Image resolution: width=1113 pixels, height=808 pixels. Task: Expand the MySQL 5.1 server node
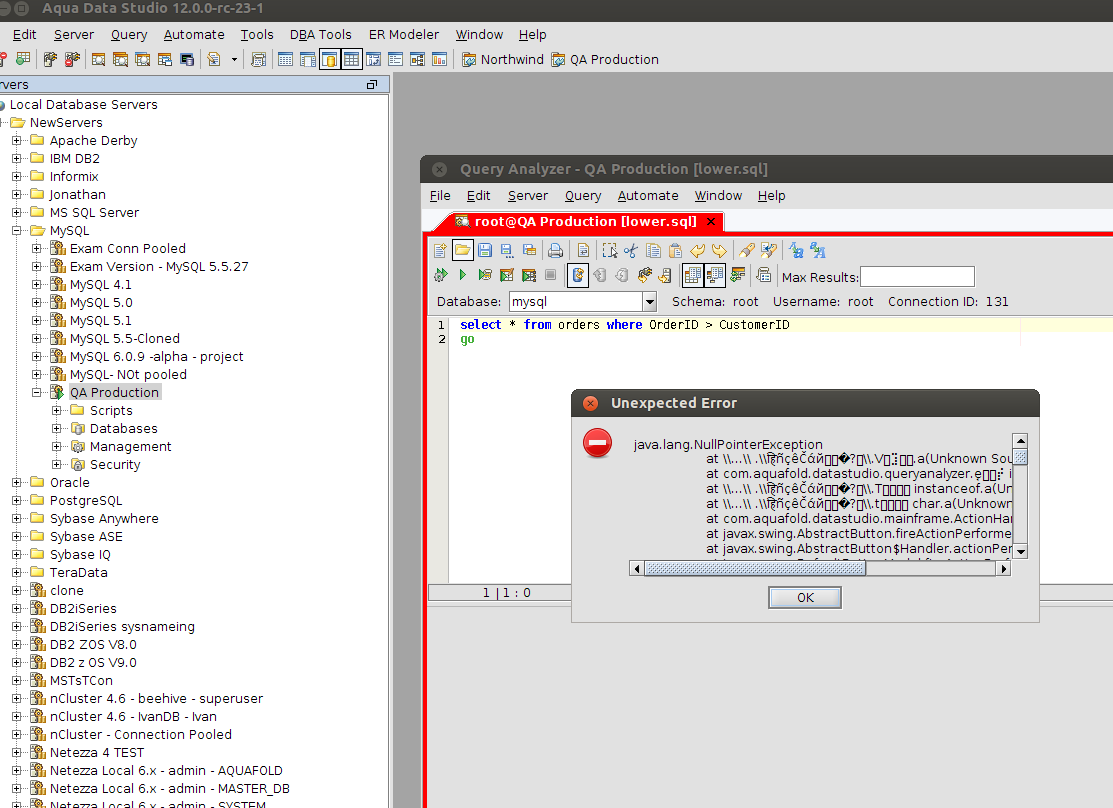pyautogui.click(x=37, y=321)
